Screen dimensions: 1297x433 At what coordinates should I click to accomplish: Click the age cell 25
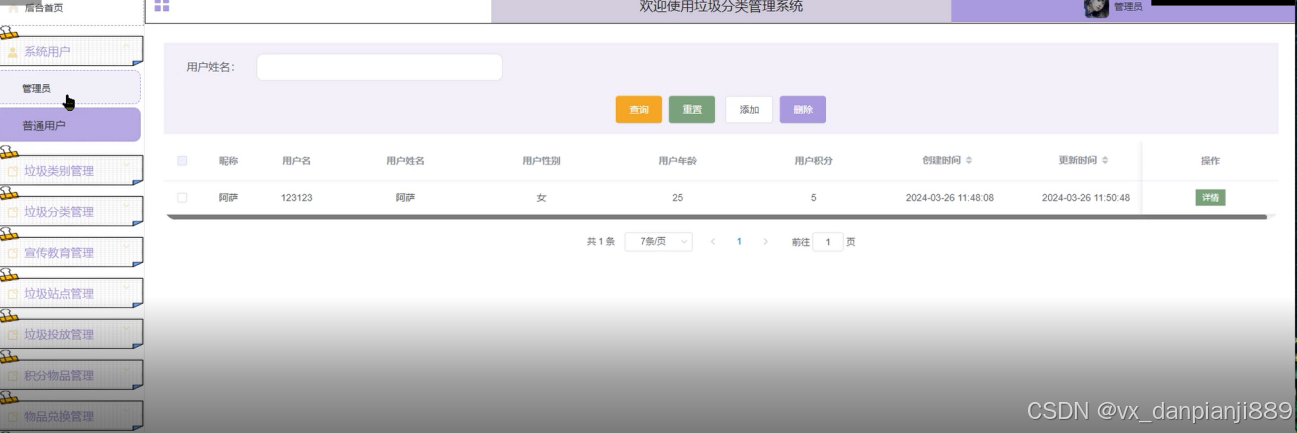tap(678, 198)
